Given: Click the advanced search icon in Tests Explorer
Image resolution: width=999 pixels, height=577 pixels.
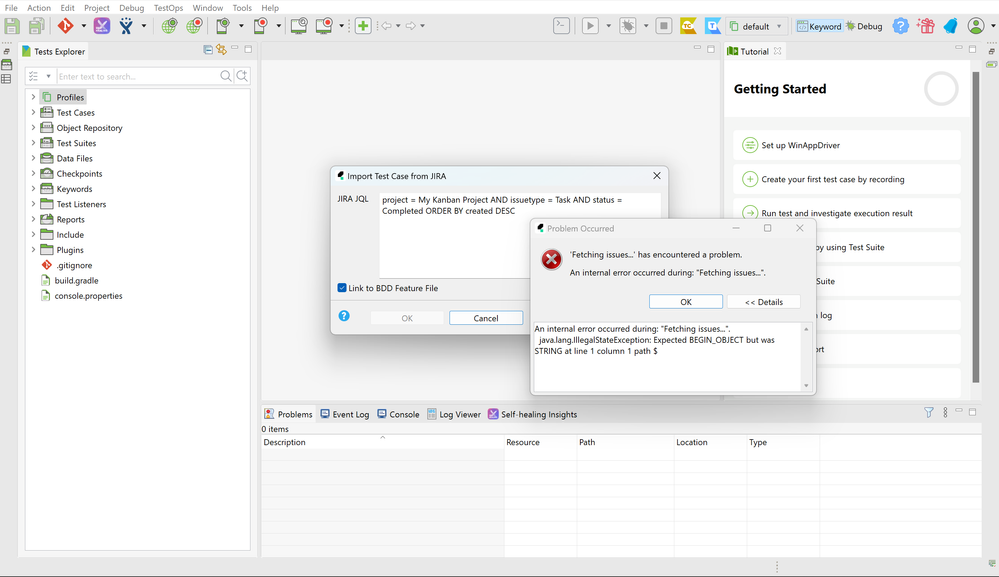Looking at the screenshot, I should tap(242, 76).
